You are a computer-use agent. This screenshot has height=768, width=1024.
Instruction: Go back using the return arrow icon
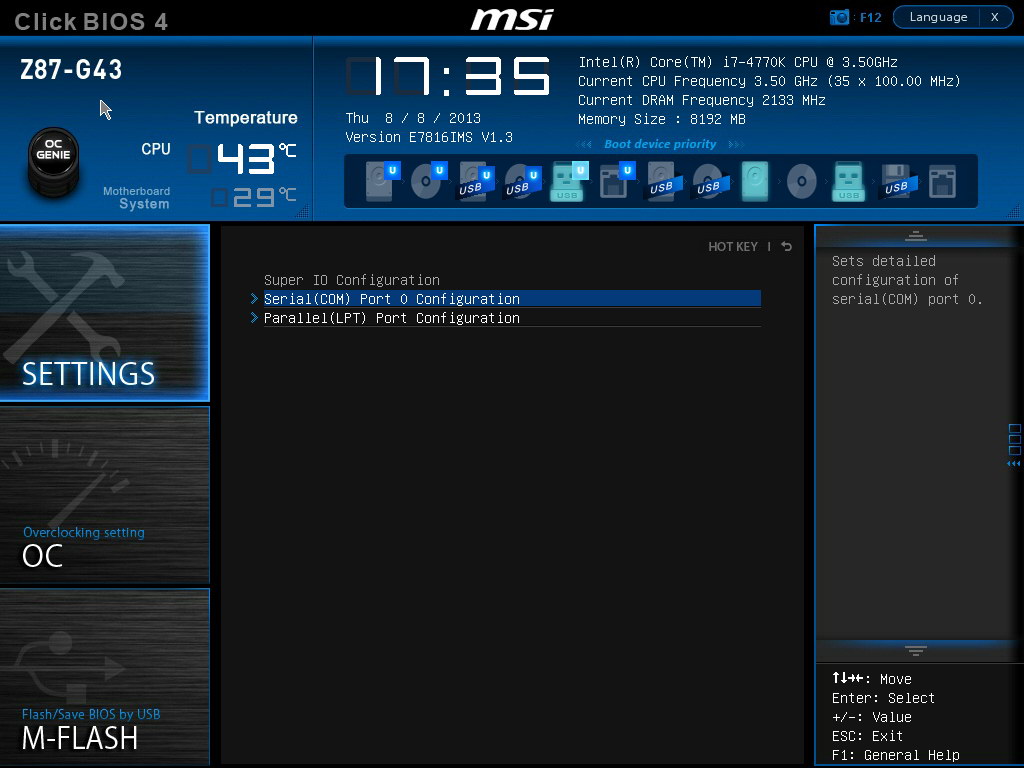[787, 246]
